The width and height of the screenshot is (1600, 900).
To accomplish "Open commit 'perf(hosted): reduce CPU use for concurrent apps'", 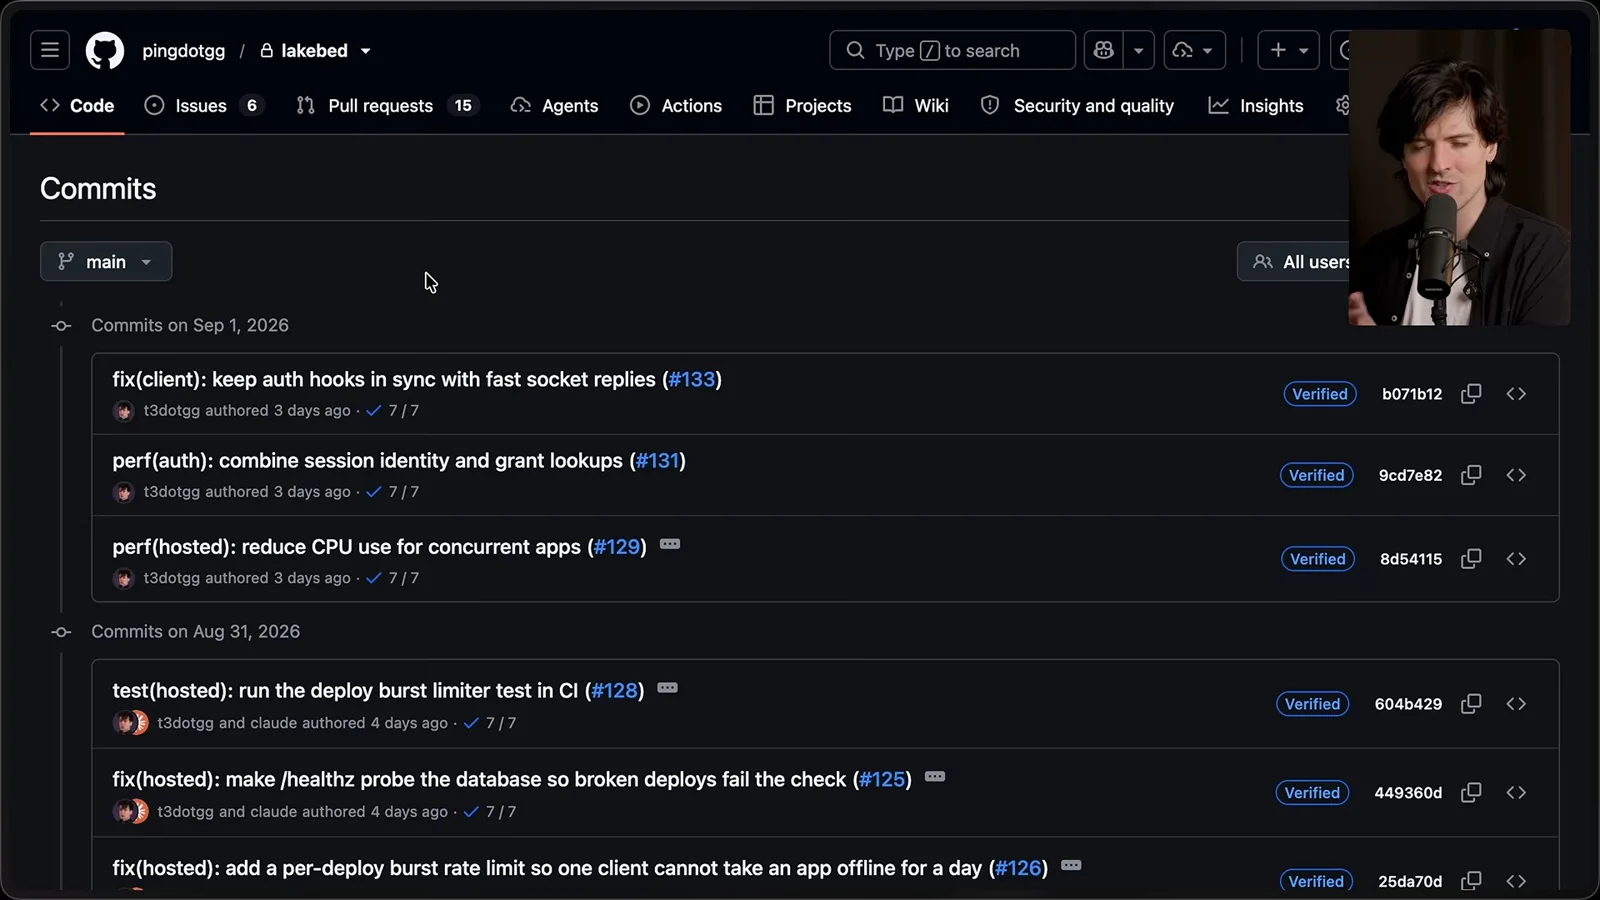I will coord(347,547).
